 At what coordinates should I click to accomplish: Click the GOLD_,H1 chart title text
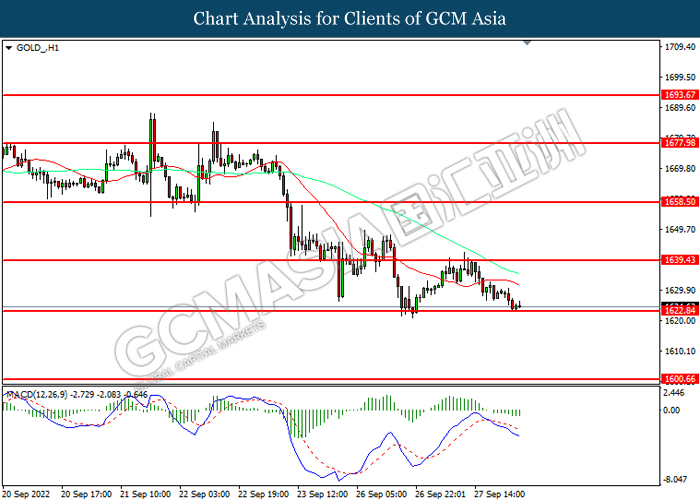pyautogui.click(x=38, y=48)
